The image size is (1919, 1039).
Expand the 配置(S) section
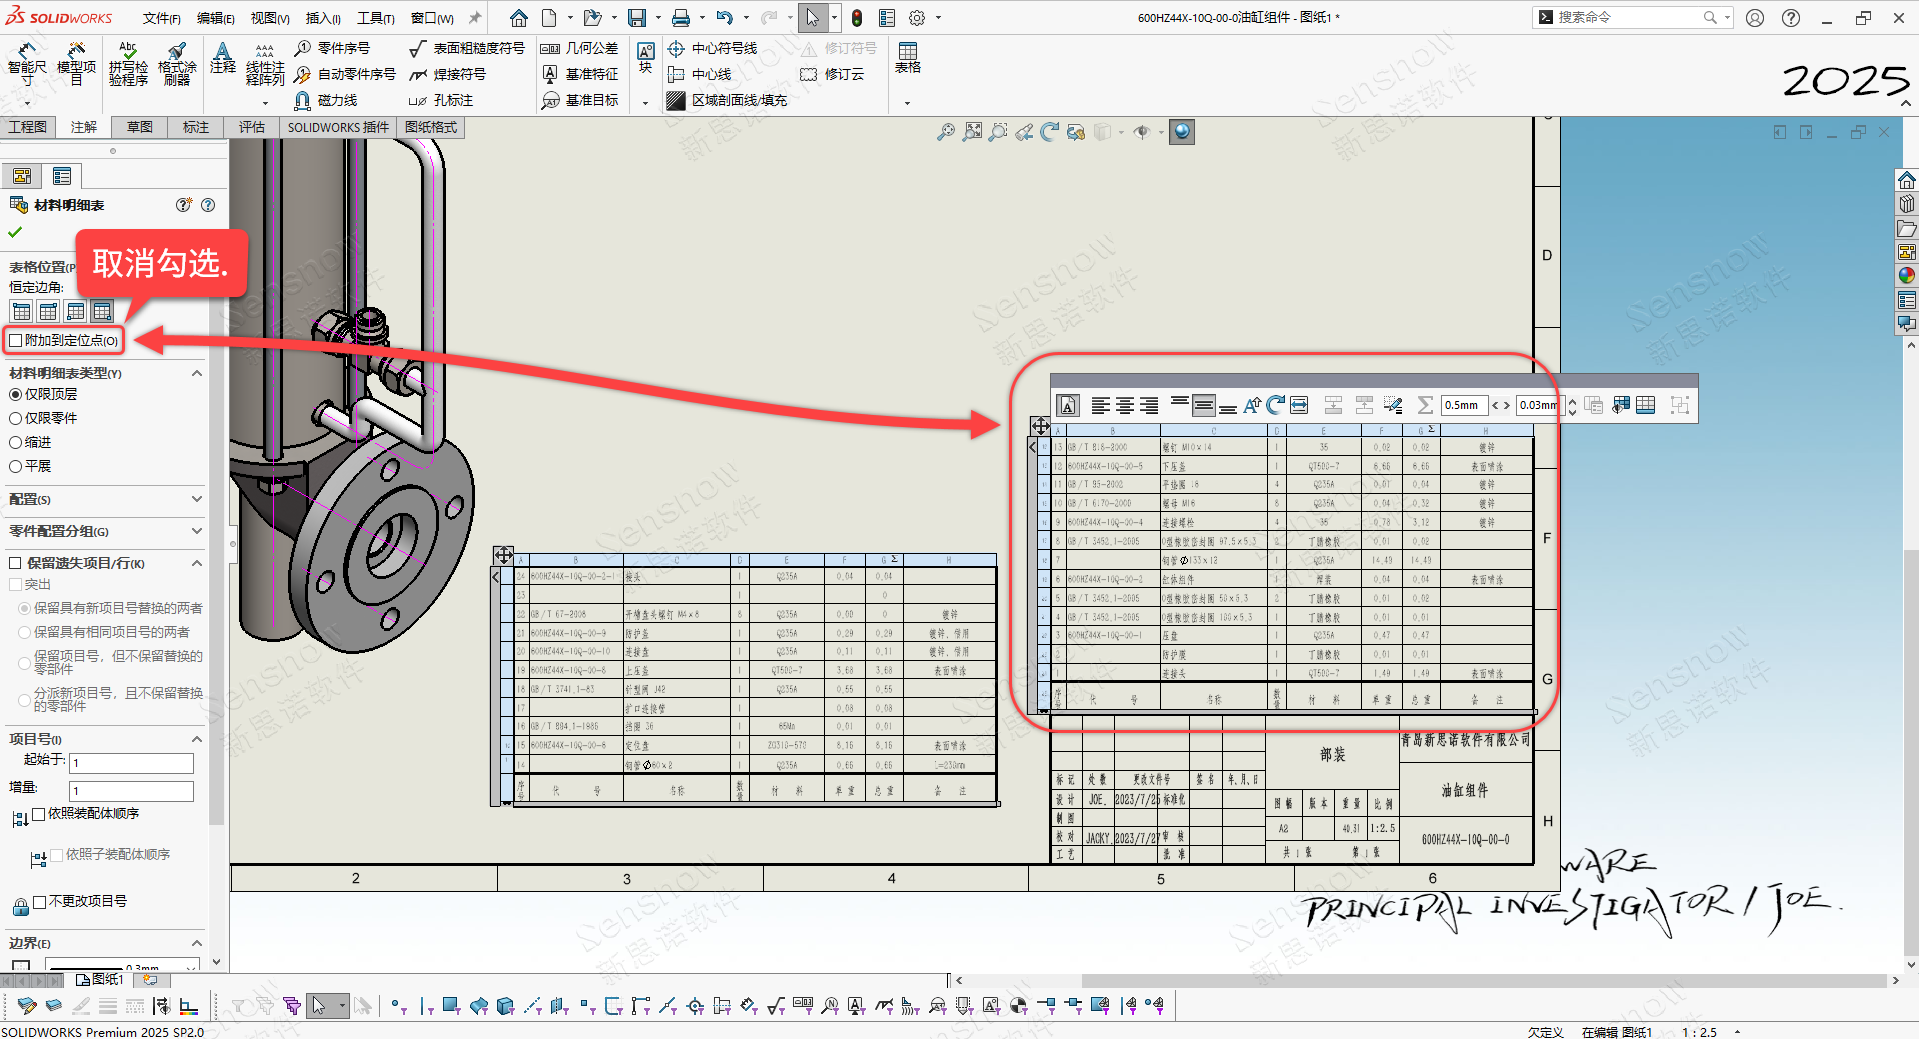(x=196, y=499)
